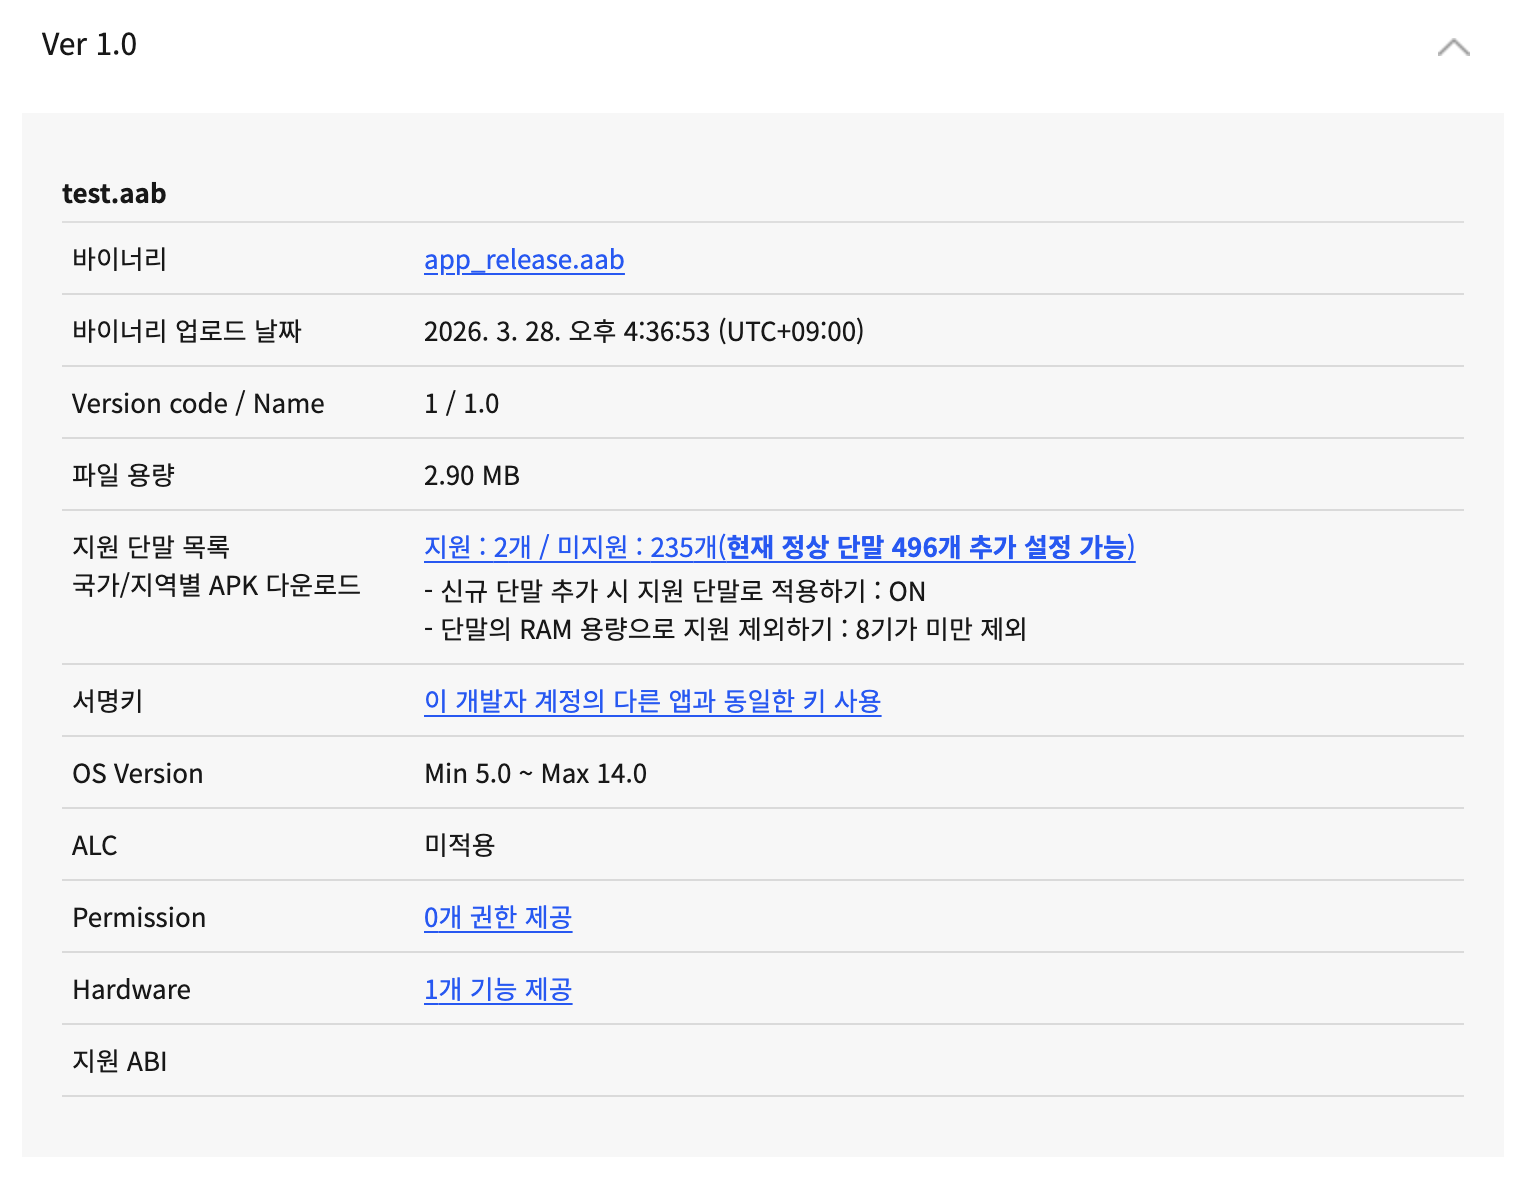Click bold 현재 정상 단말 496개 추가 설정 가능 text
Screen dimensions: 1528x1184
click(929, 547)
